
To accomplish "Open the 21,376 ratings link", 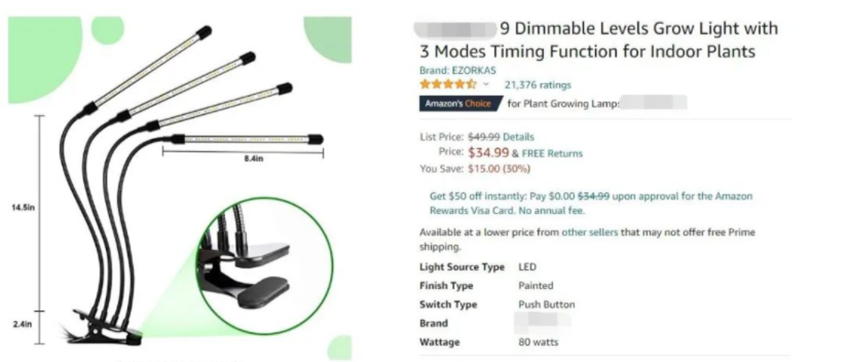I will [537, 85].
